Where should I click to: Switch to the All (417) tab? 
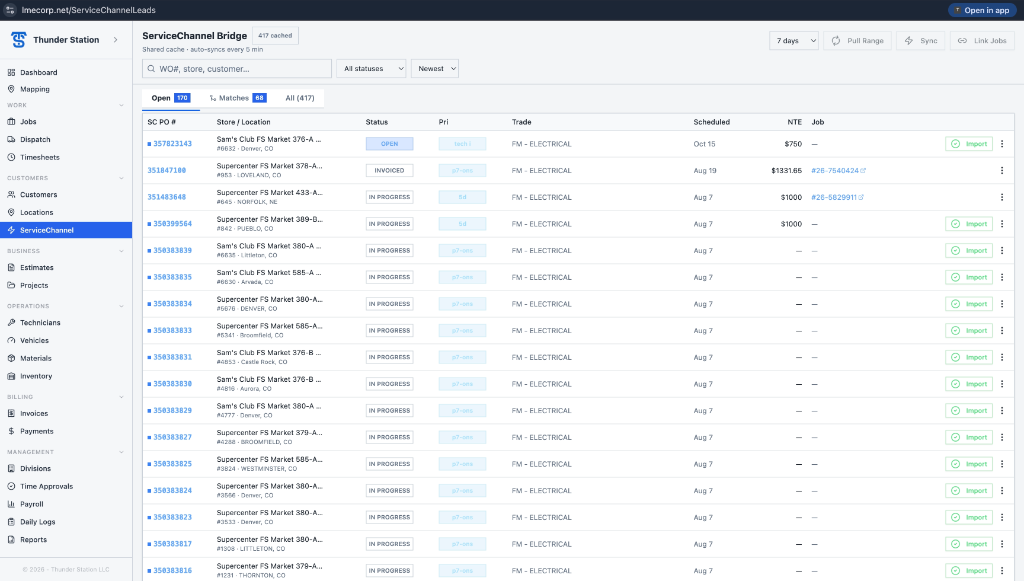point(300,98)
